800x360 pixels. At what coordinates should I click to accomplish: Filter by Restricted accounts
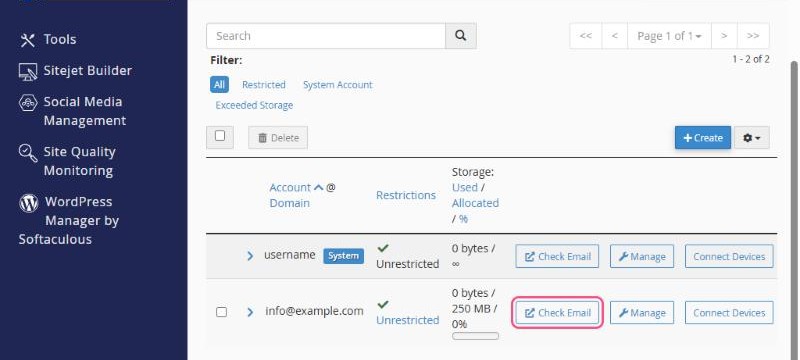pos(264,85)
